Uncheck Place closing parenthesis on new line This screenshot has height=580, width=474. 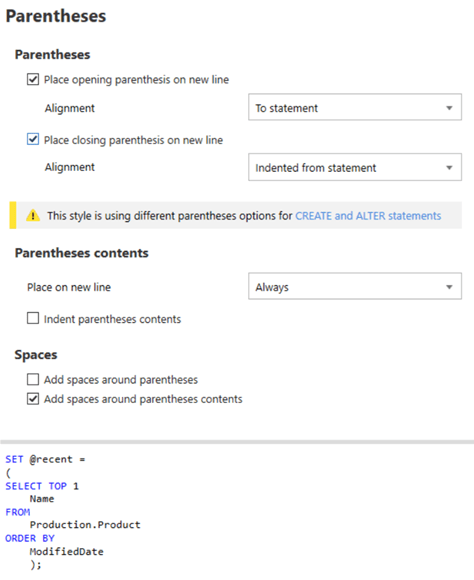33,139
